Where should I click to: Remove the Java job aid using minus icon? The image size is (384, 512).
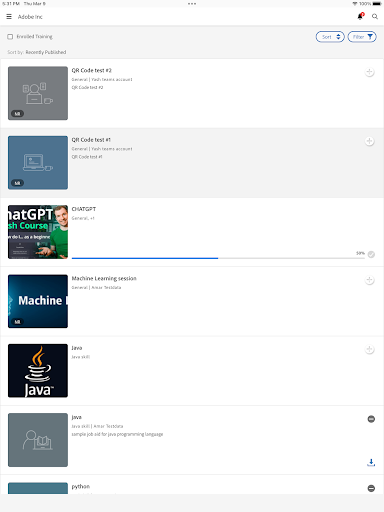pos(371,419)
